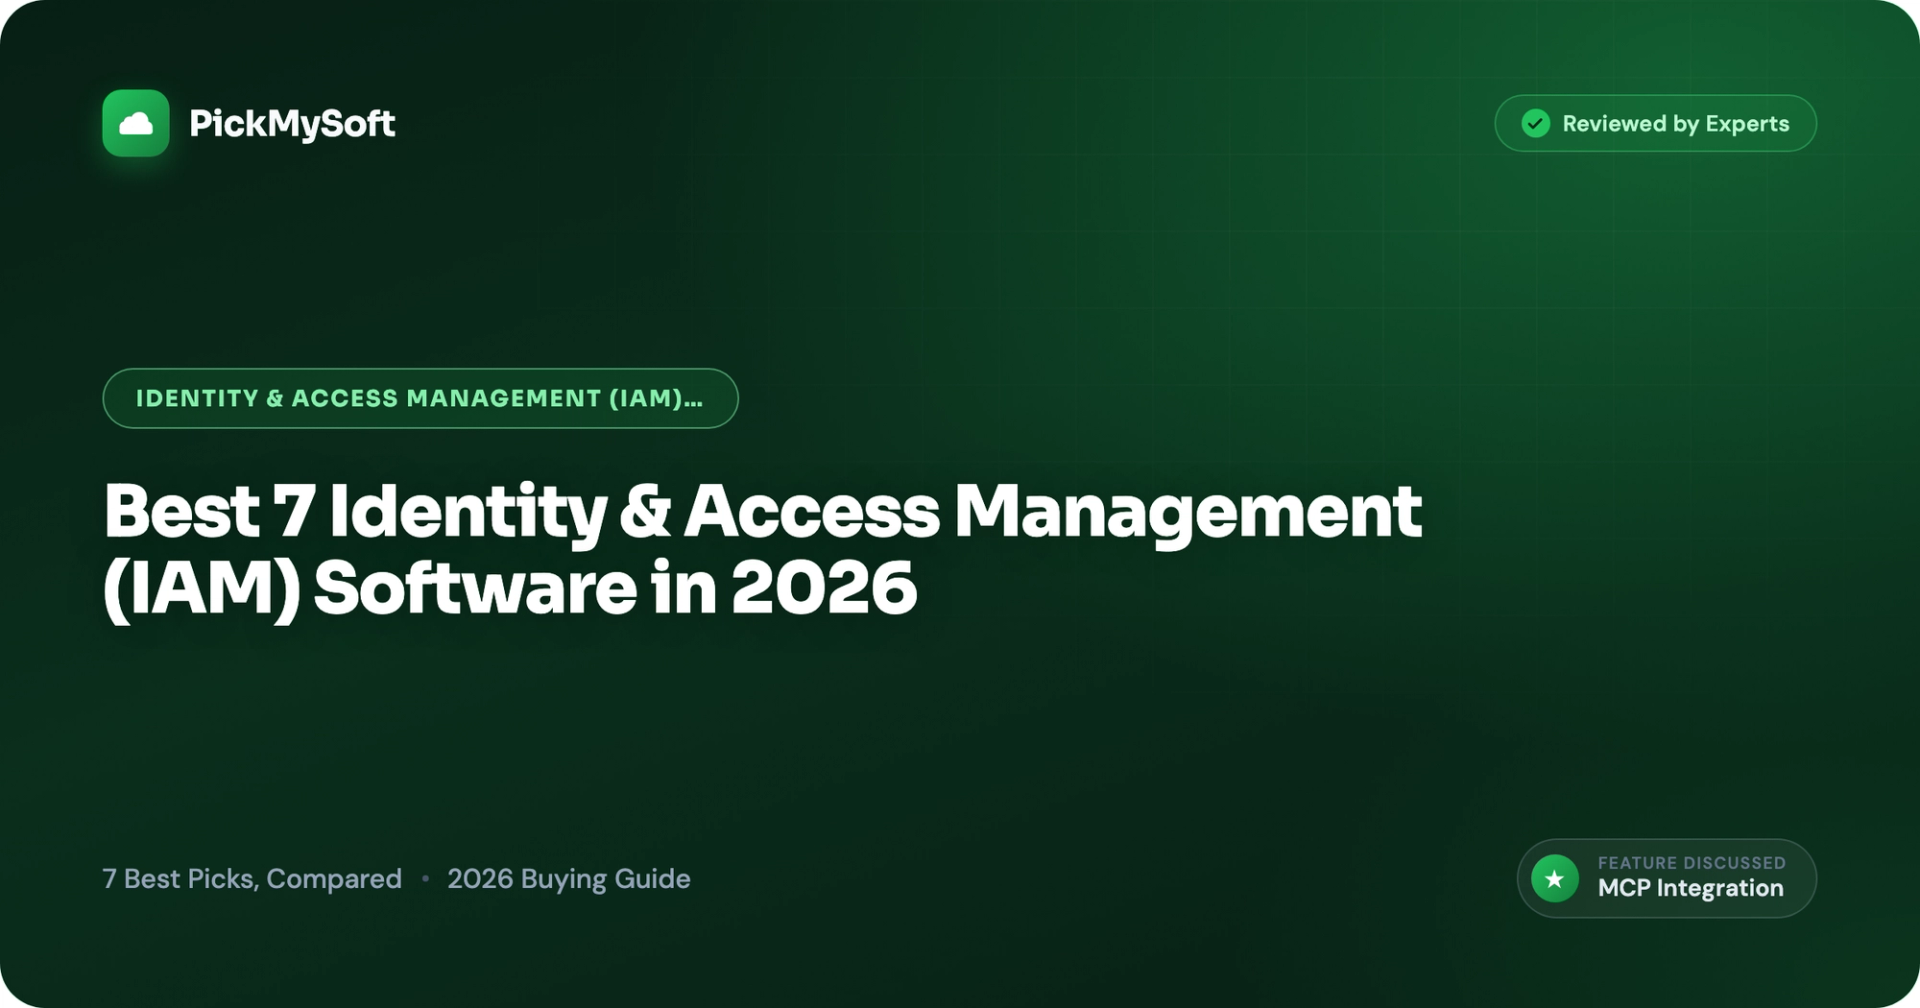
Task: Click the green checkmark icon beside Reviewed by Experts
Action: coord(1536,123)
